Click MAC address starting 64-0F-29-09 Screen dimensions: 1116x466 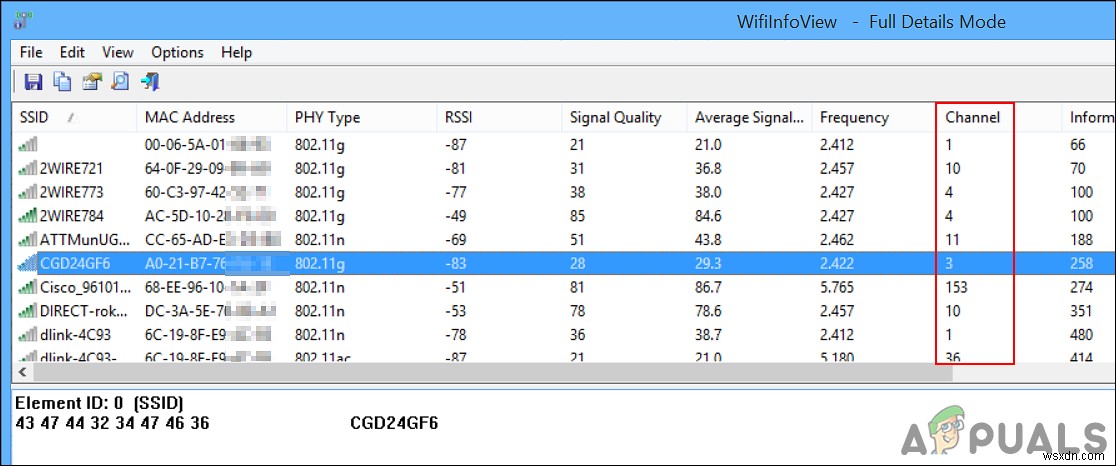[208, 169]
